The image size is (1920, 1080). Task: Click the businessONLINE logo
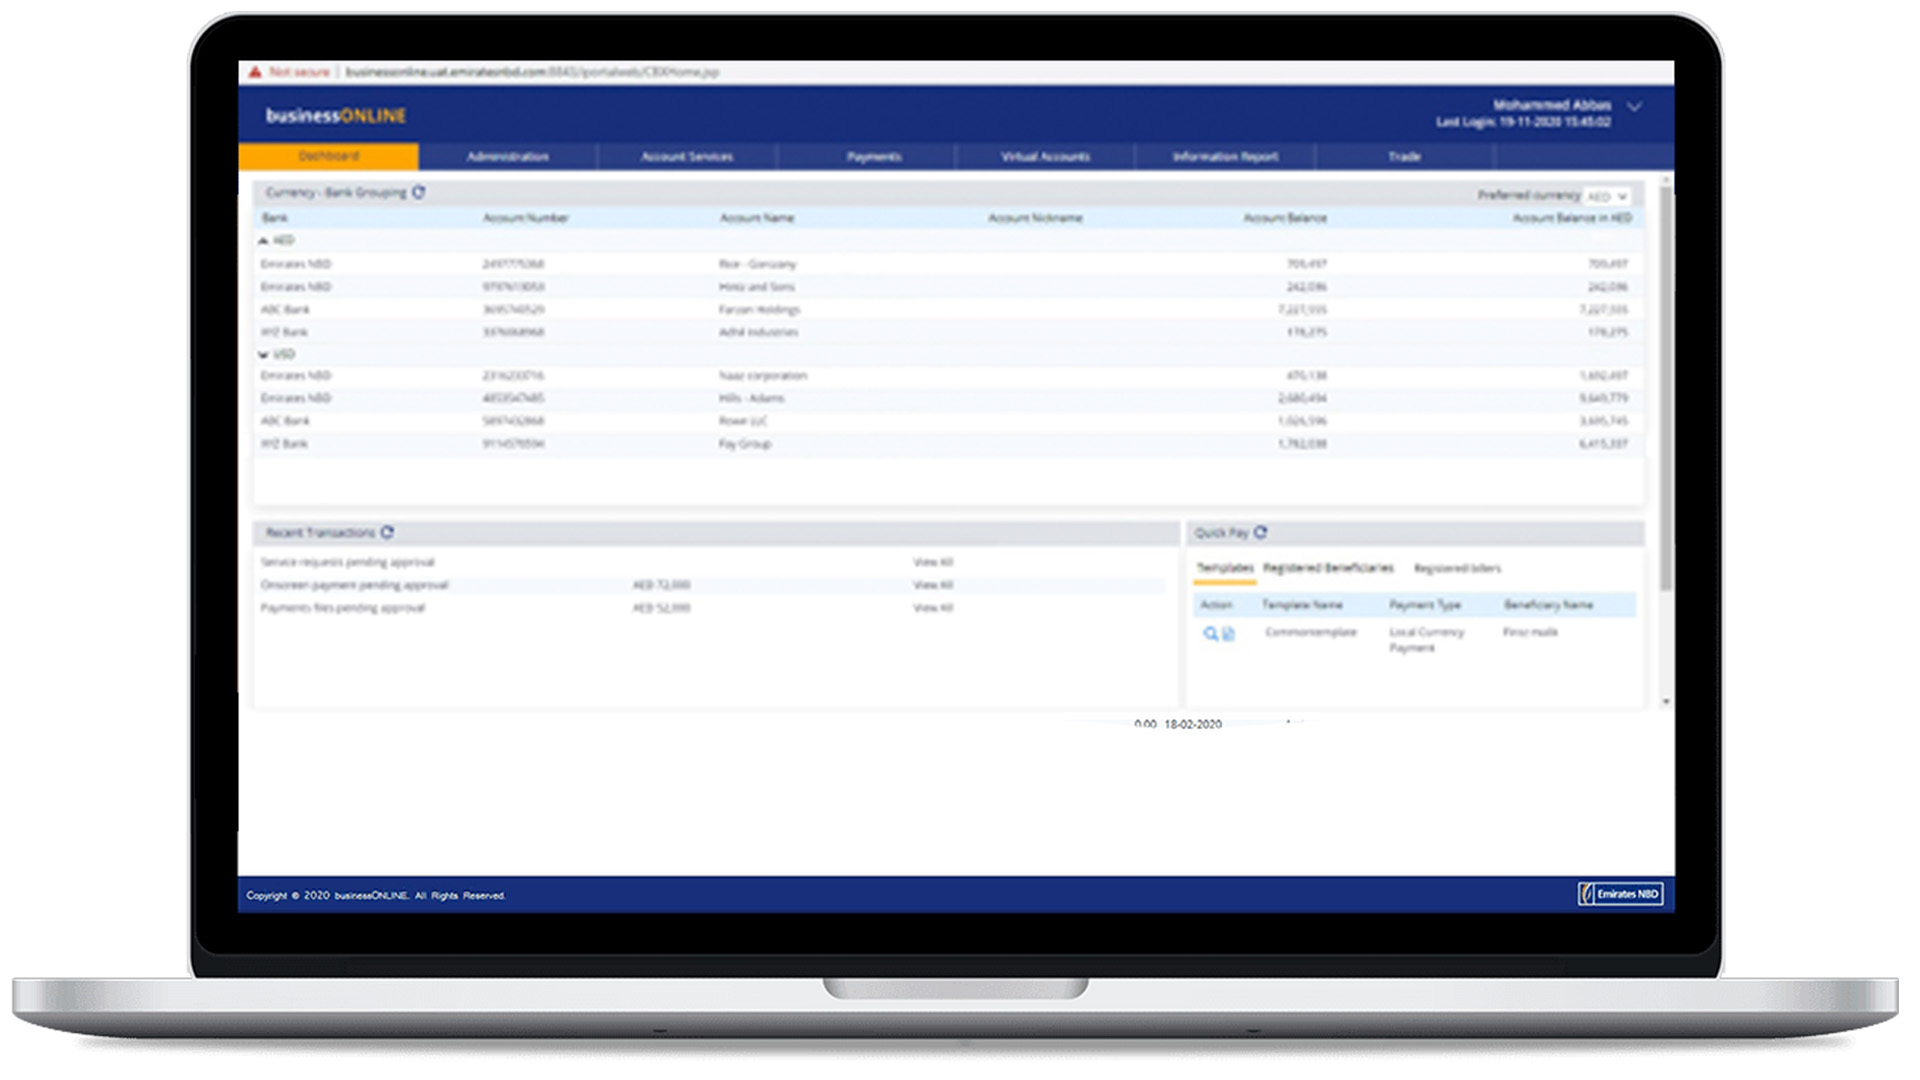[x=335, y=116]
